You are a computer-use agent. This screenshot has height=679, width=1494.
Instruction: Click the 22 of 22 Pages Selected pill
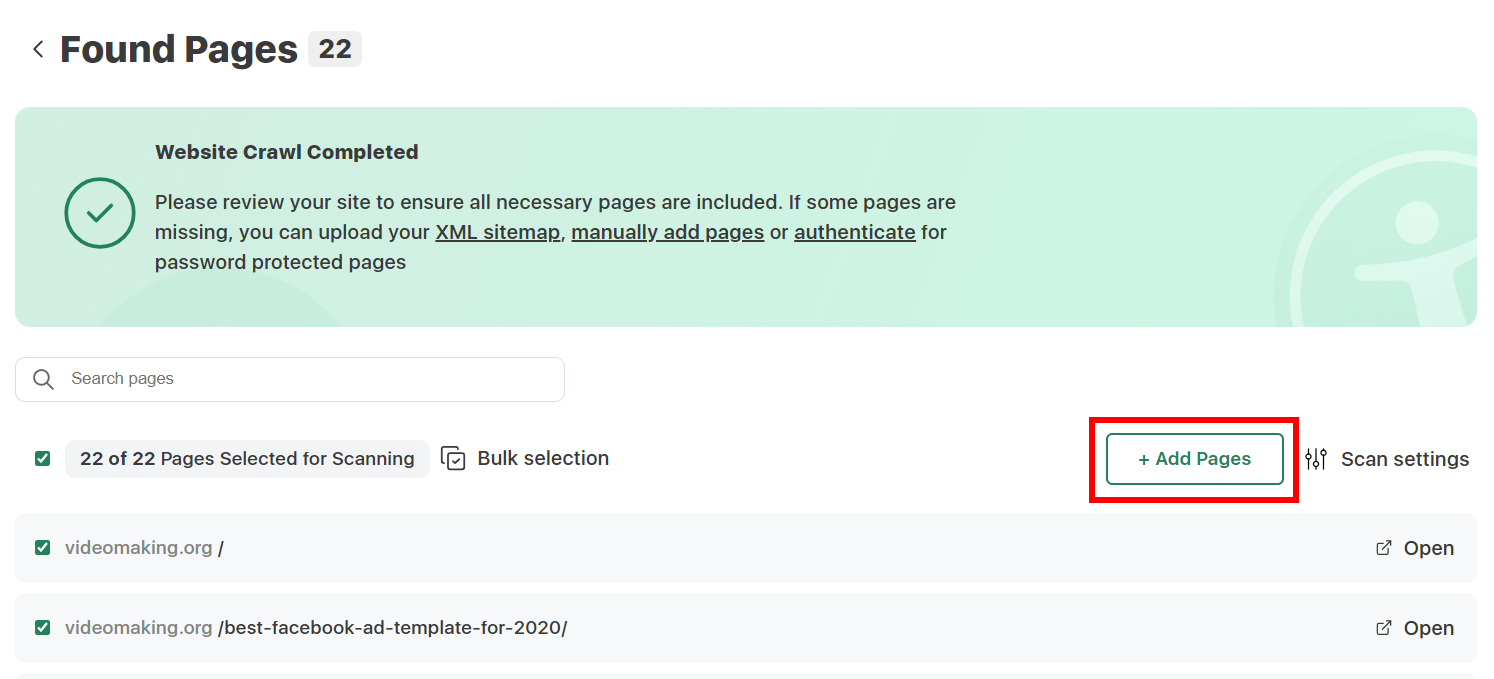(247, 458)
